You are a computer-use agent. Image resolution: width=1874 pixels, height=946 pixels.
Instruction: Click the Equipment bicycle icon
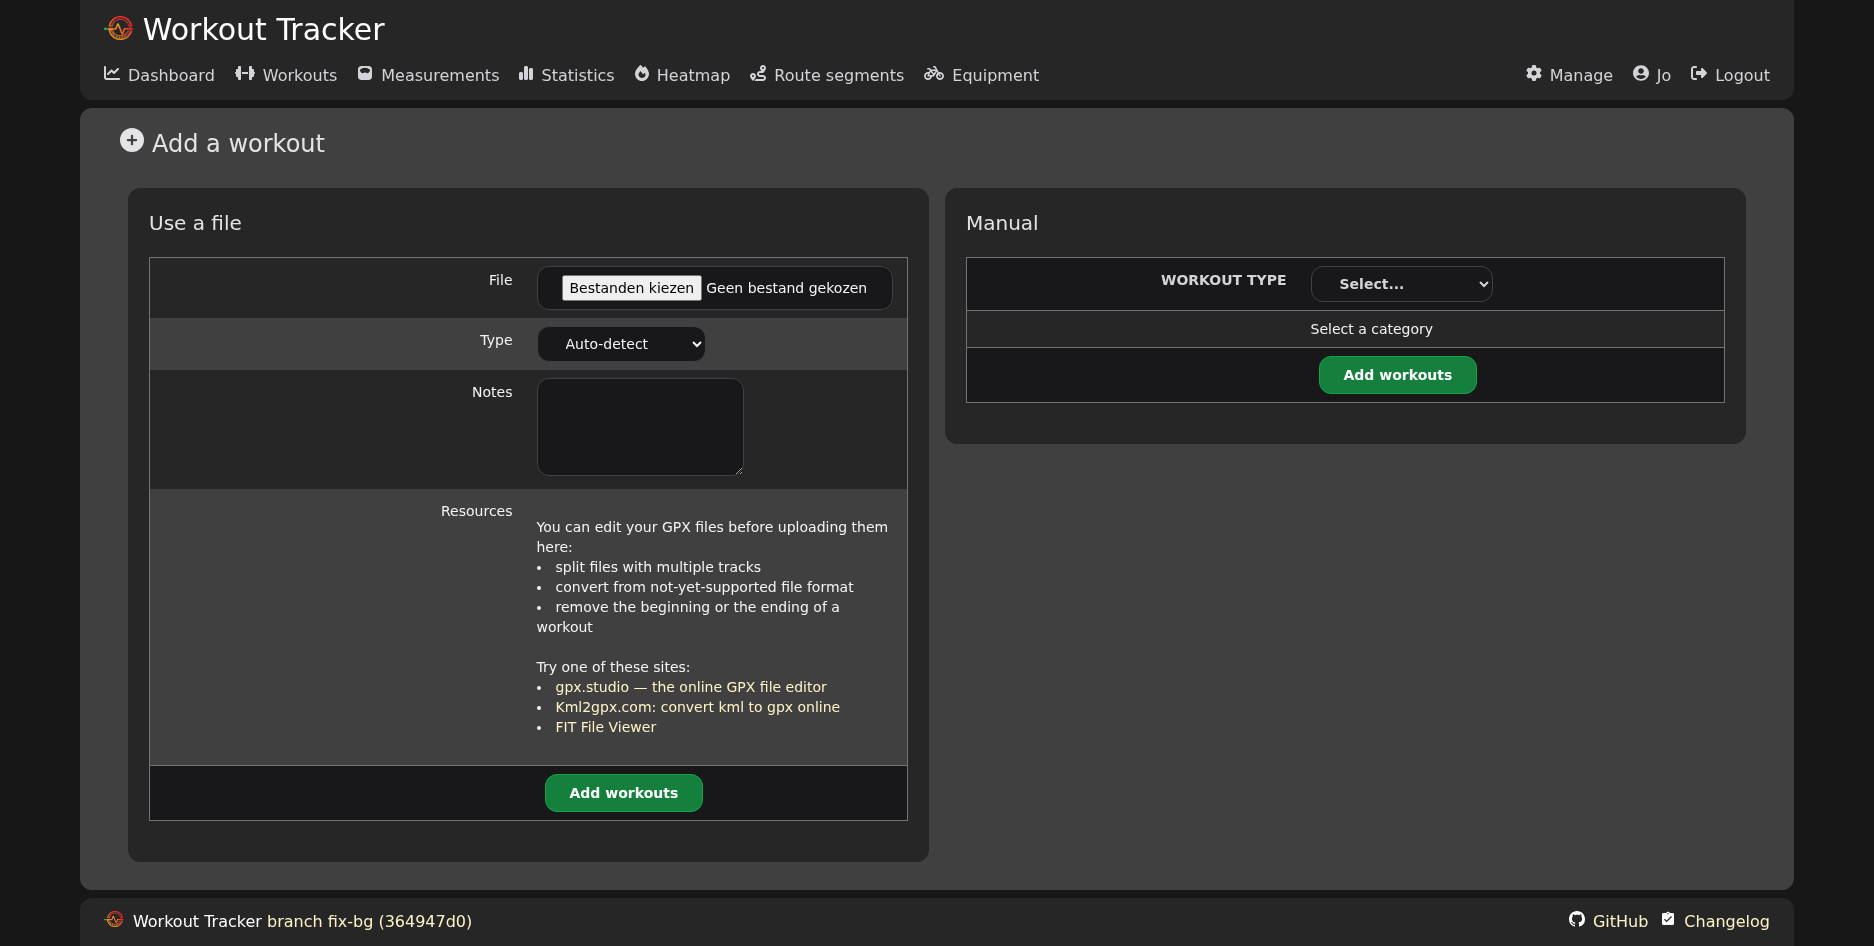934,74
